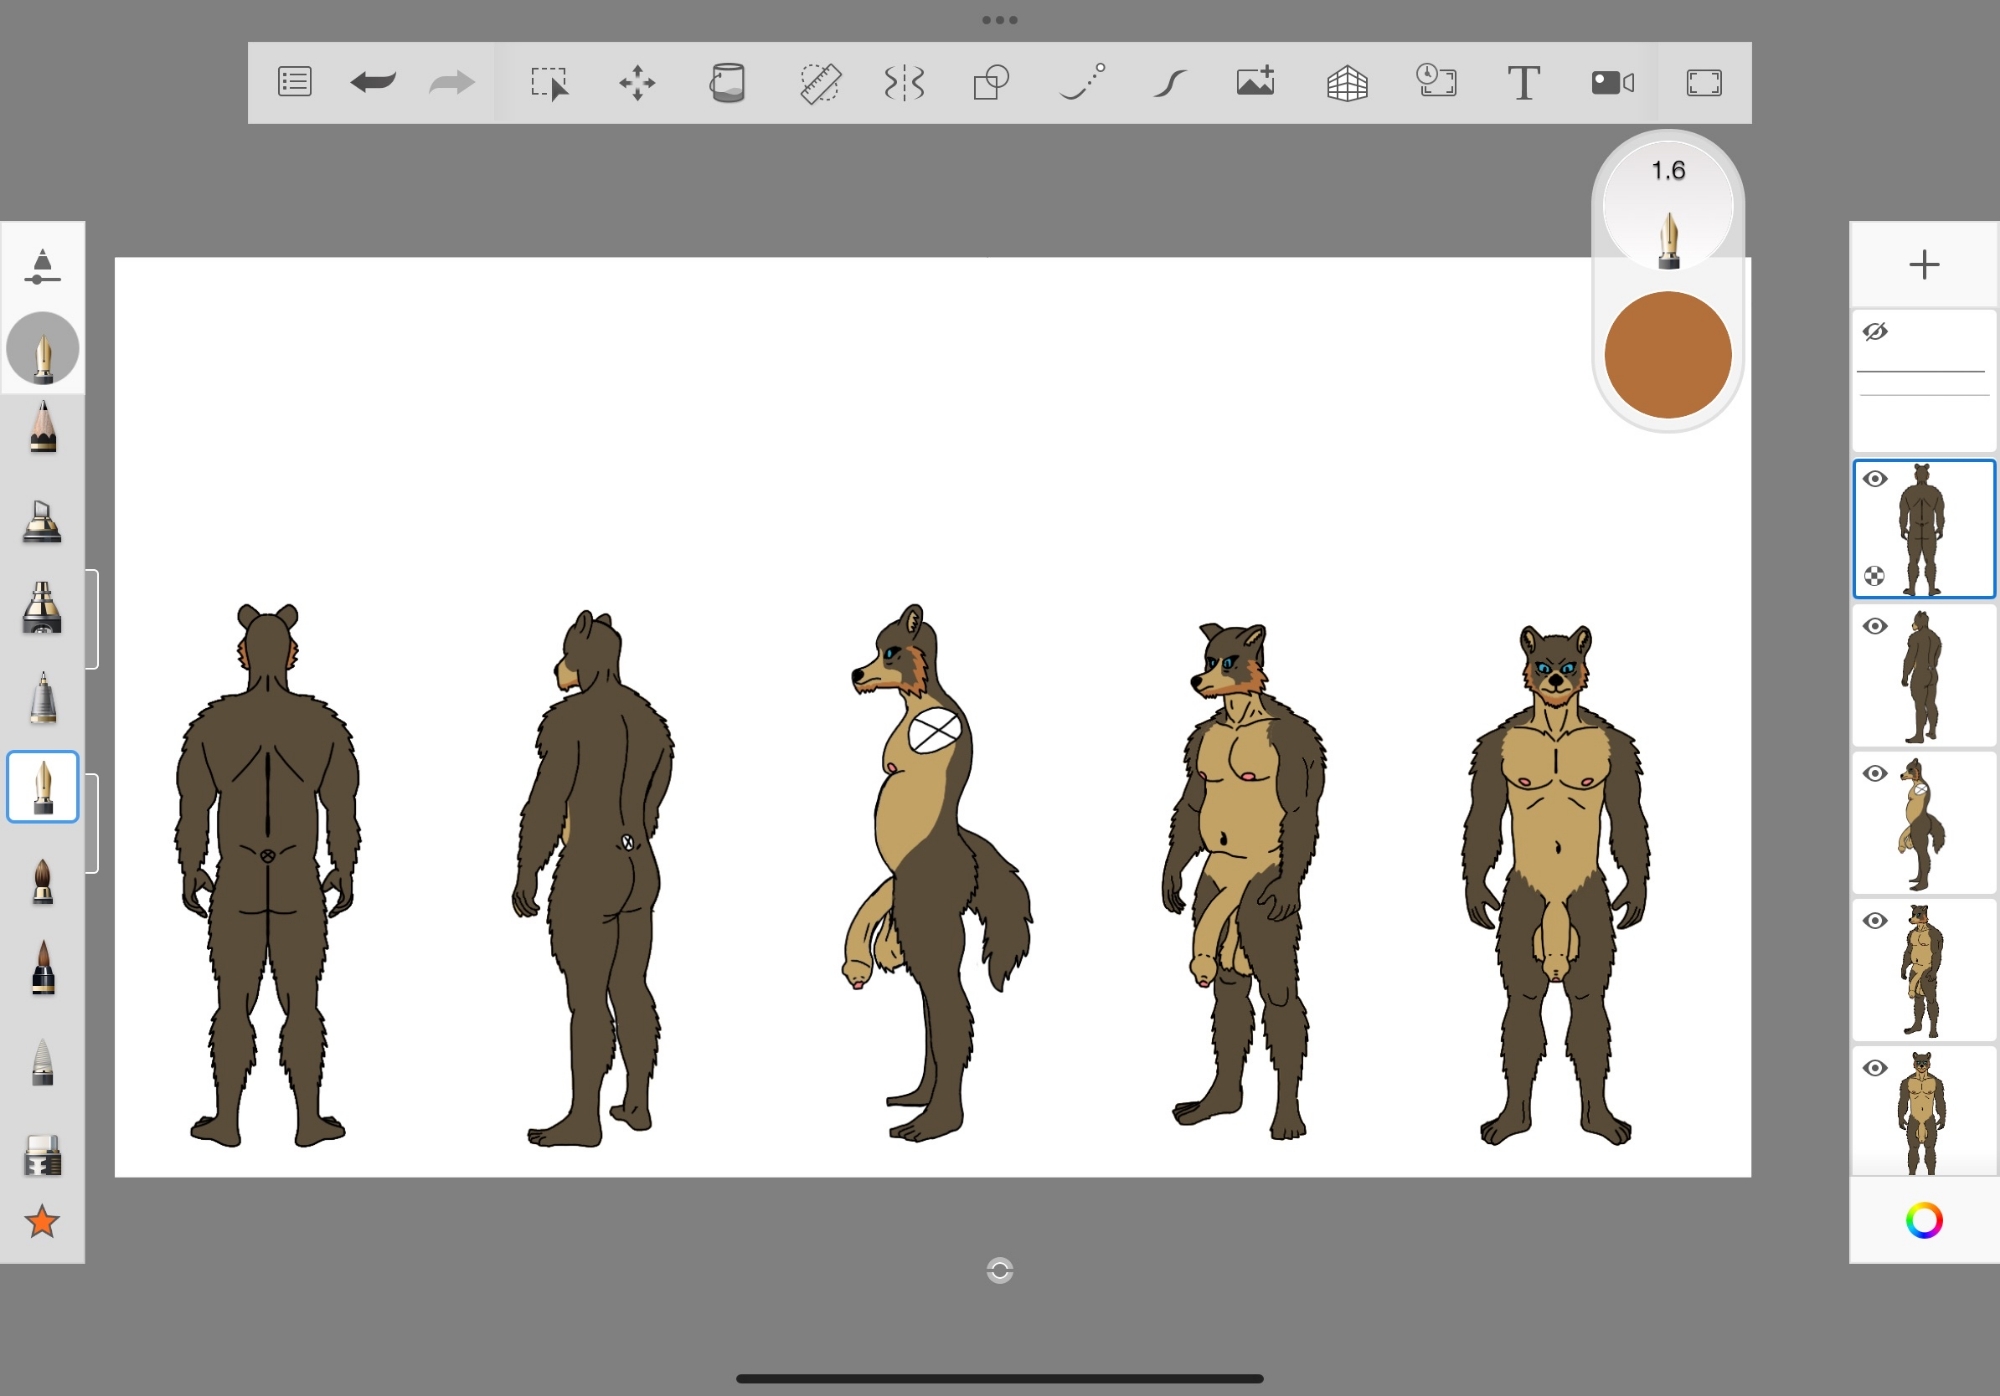The height and width of the screenshot is (1396, 2000).
Task: Click the undo arrow
Action: [373, 82]
